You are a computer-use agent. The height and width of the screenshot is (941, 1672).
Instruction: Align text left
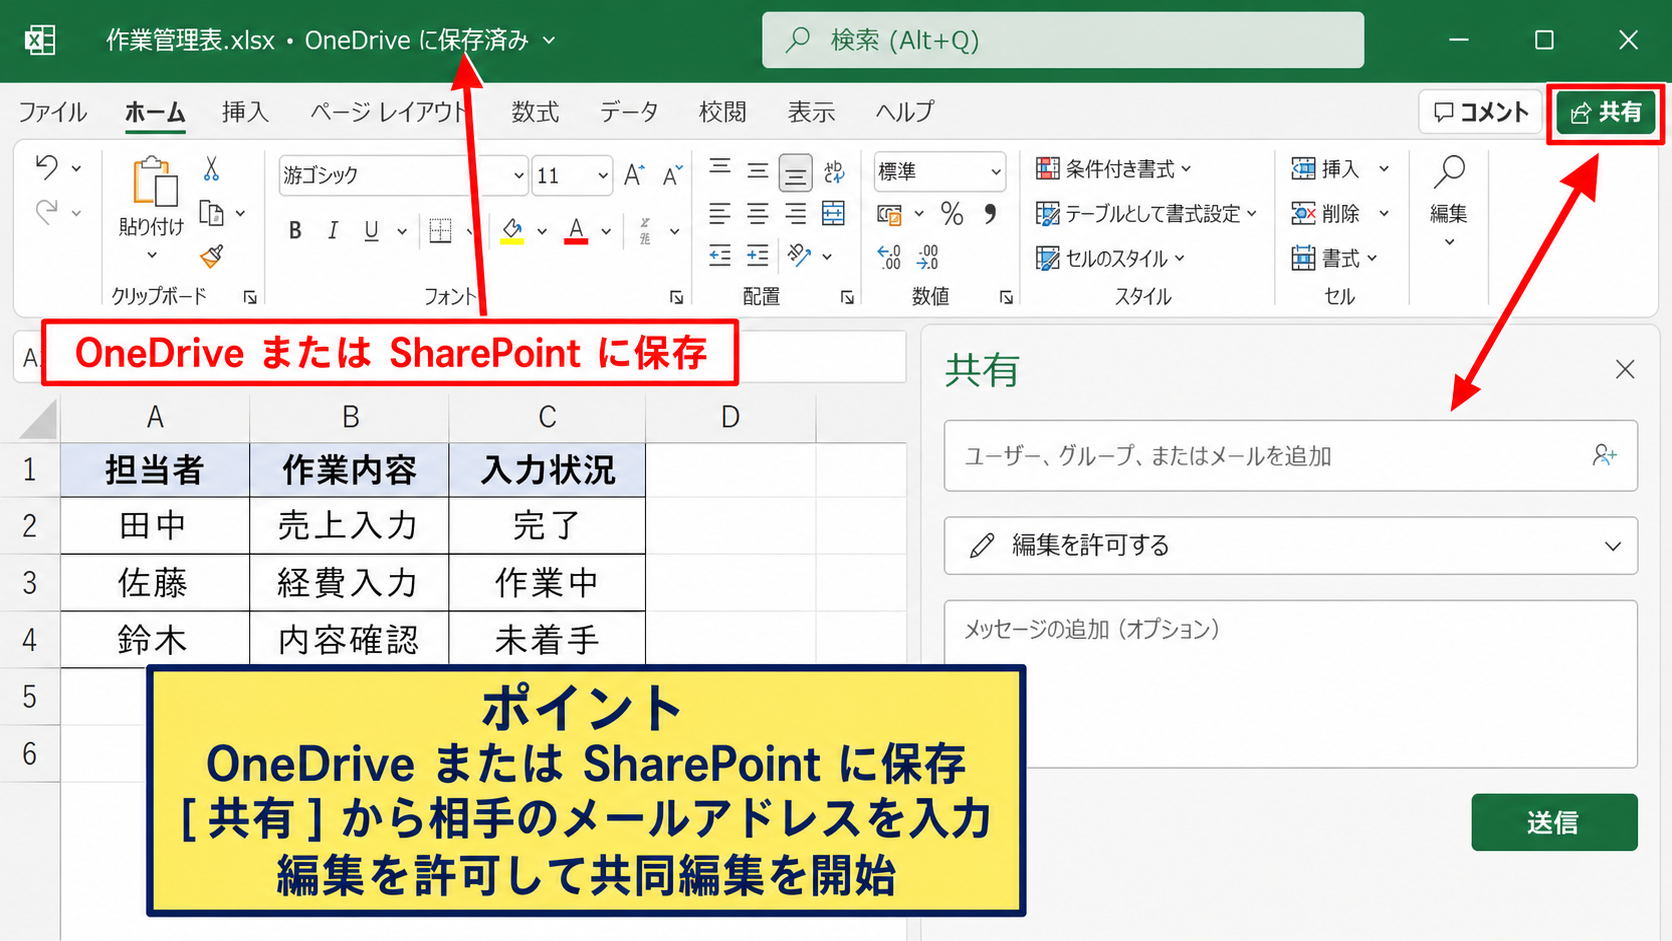(720, 214)
